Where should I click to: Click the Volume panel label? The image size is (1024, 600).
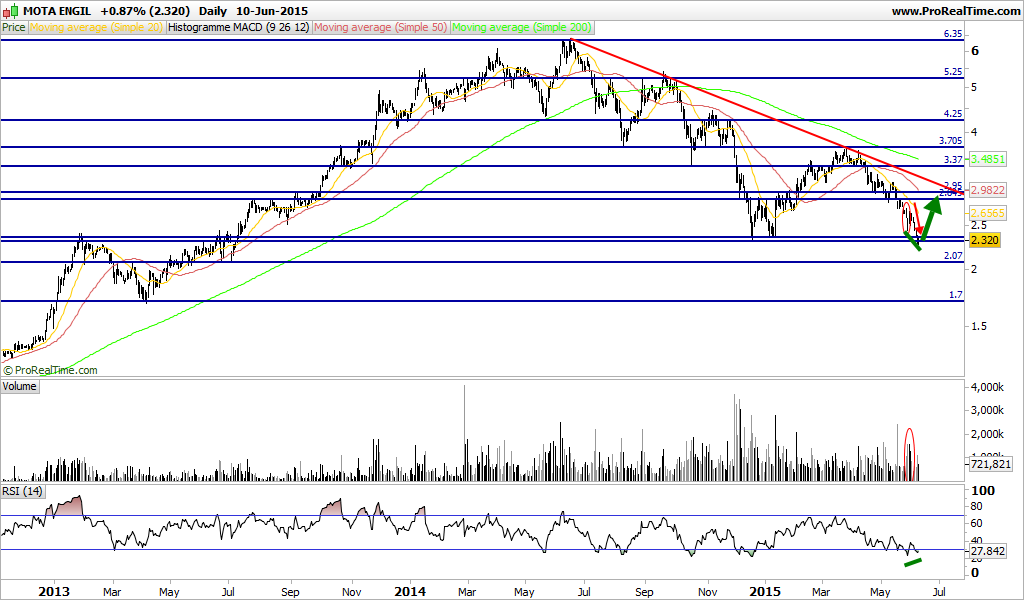[20, 386]
